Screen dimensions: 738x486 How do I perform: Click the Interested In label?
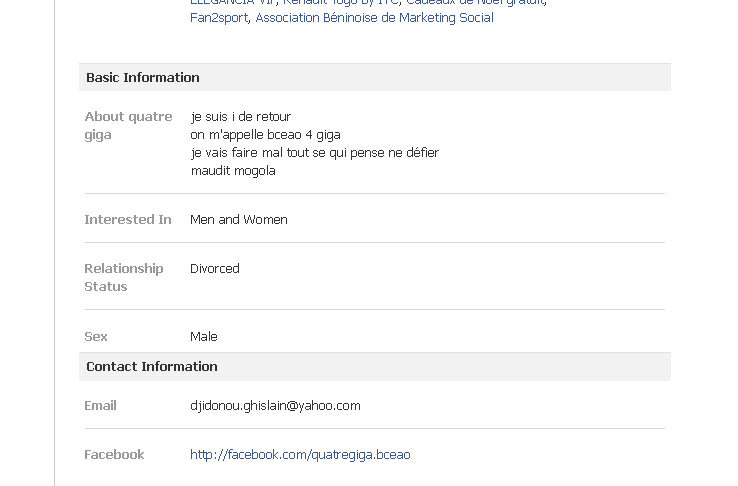(x=128, y=219)
